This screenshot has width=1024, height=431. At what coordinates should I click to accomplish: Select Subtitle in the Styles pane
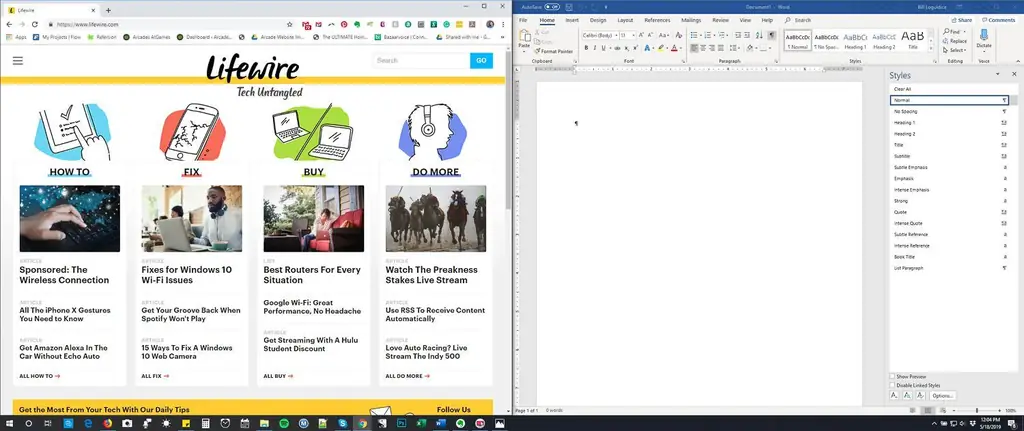point(950,156)
